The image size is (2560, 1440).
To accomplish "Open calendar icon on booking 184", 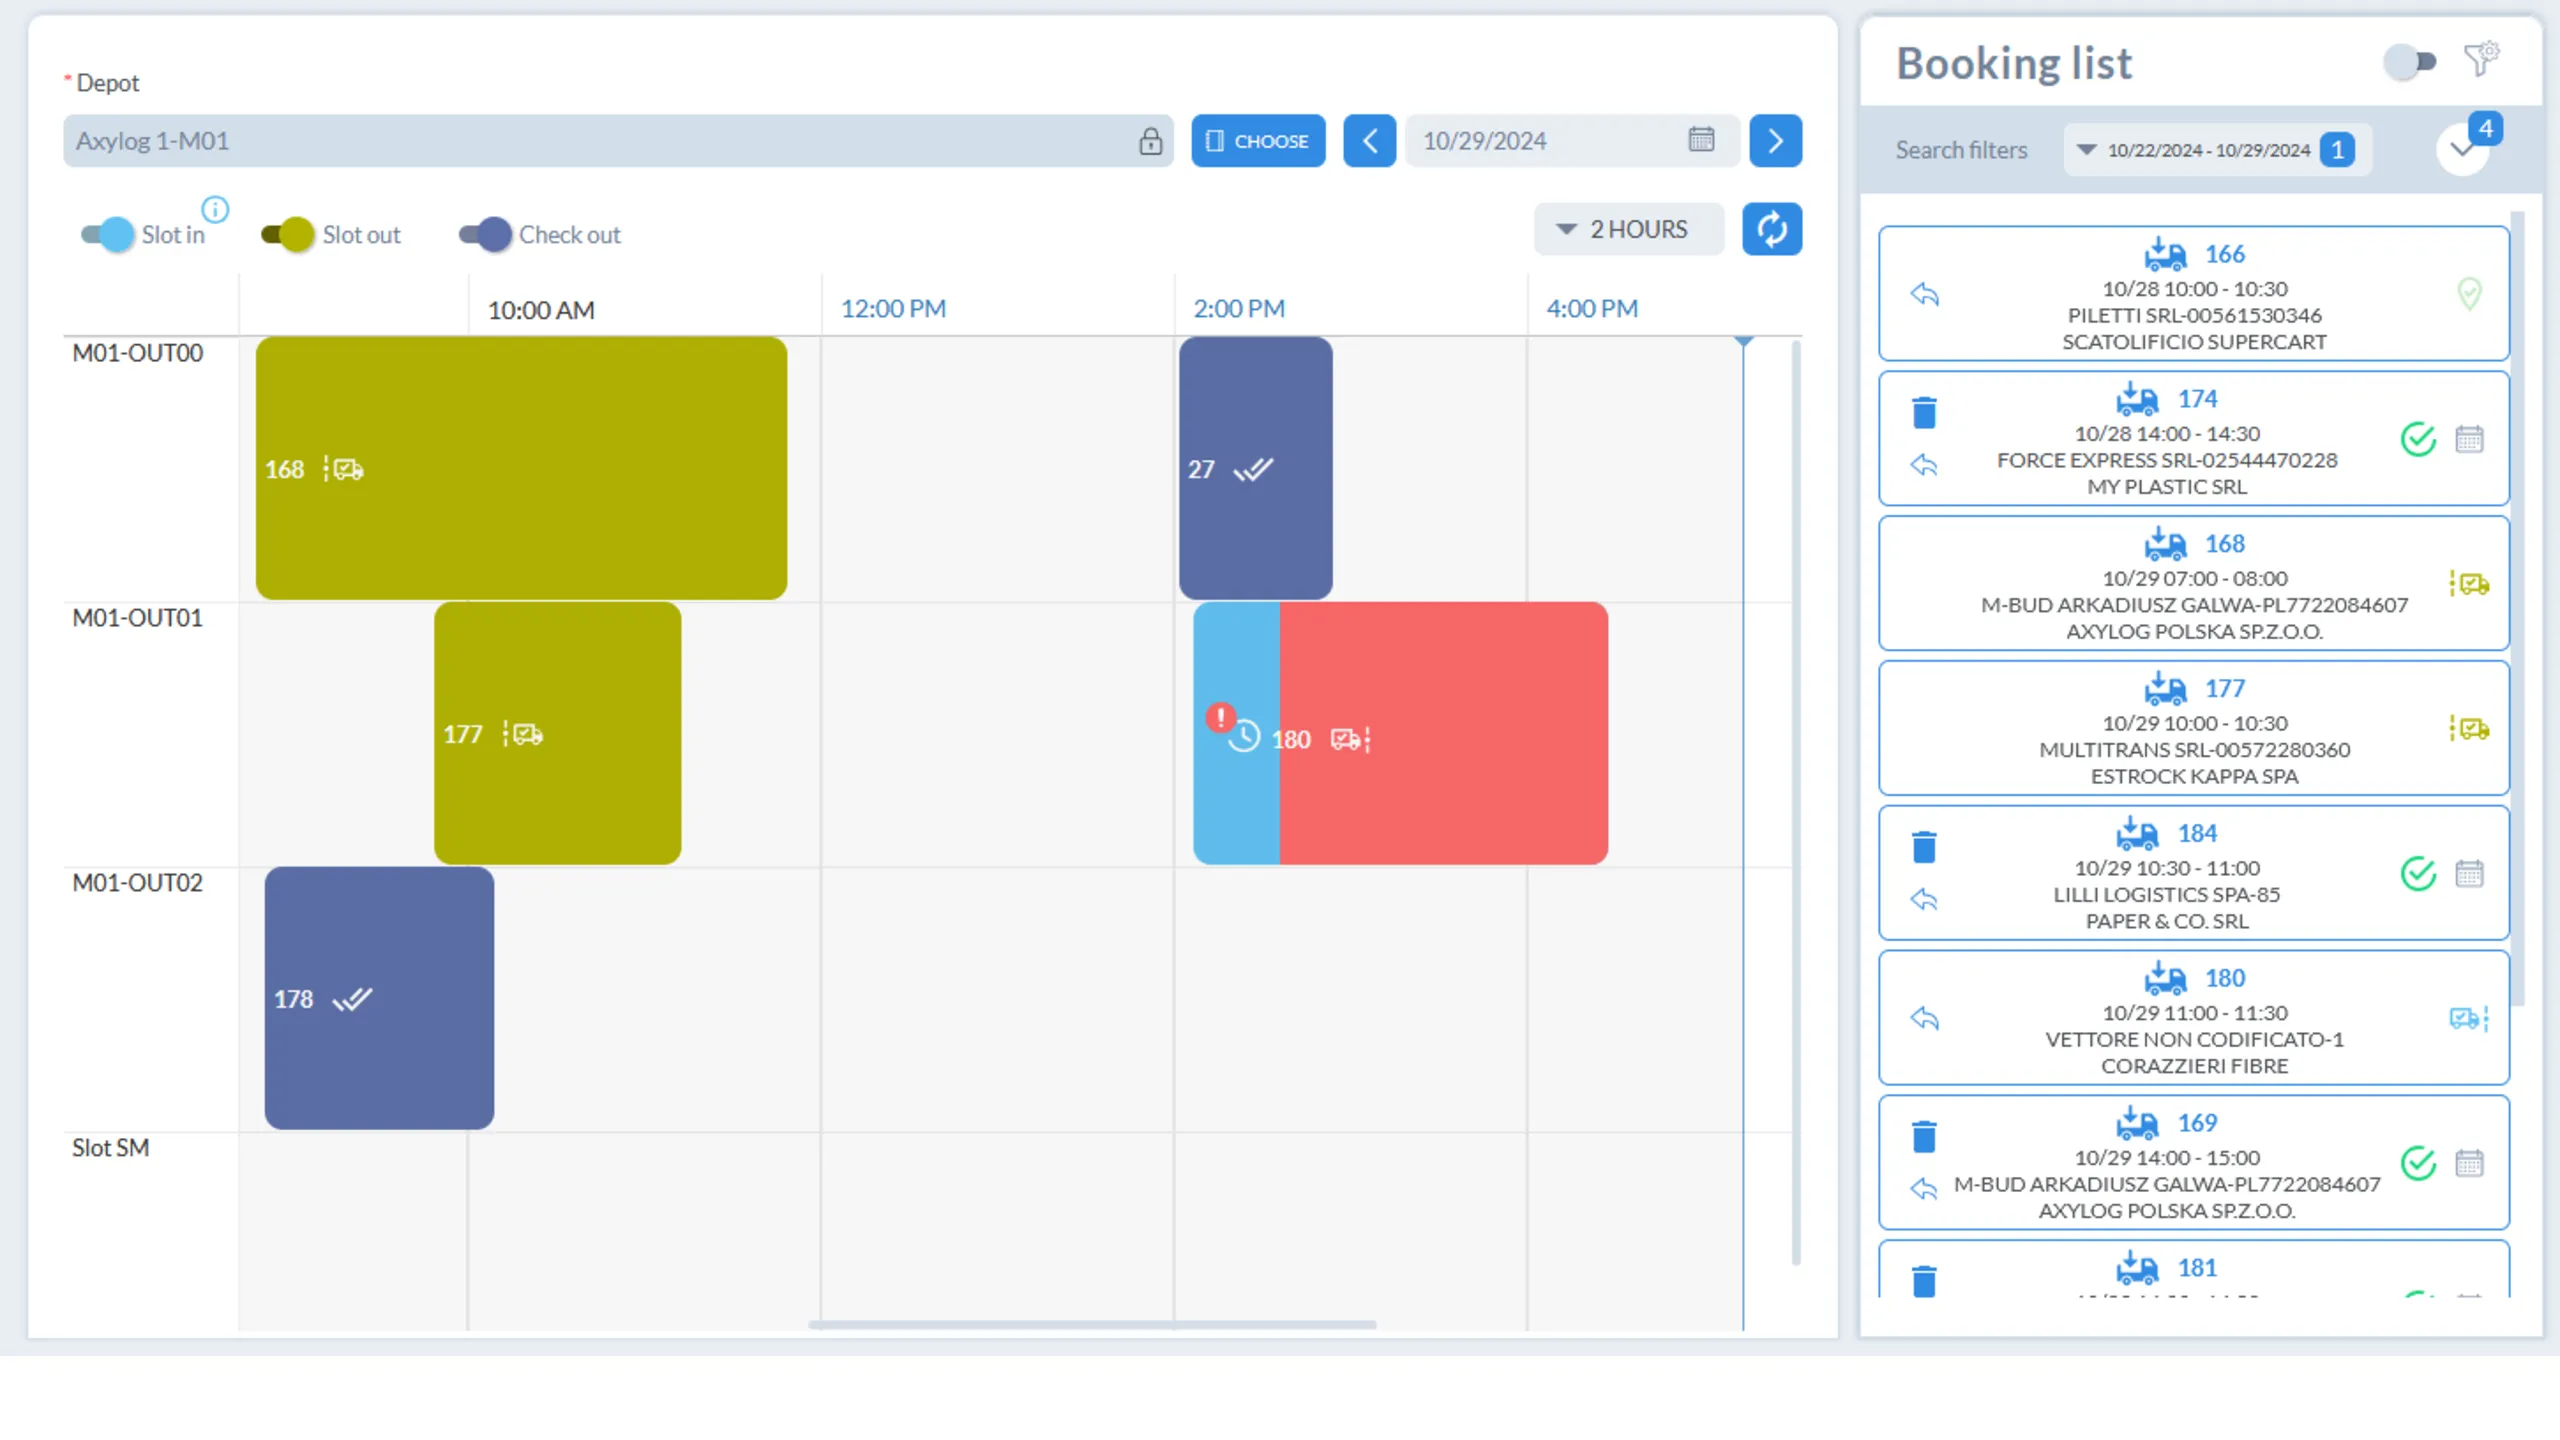I will pos(2469,873).
